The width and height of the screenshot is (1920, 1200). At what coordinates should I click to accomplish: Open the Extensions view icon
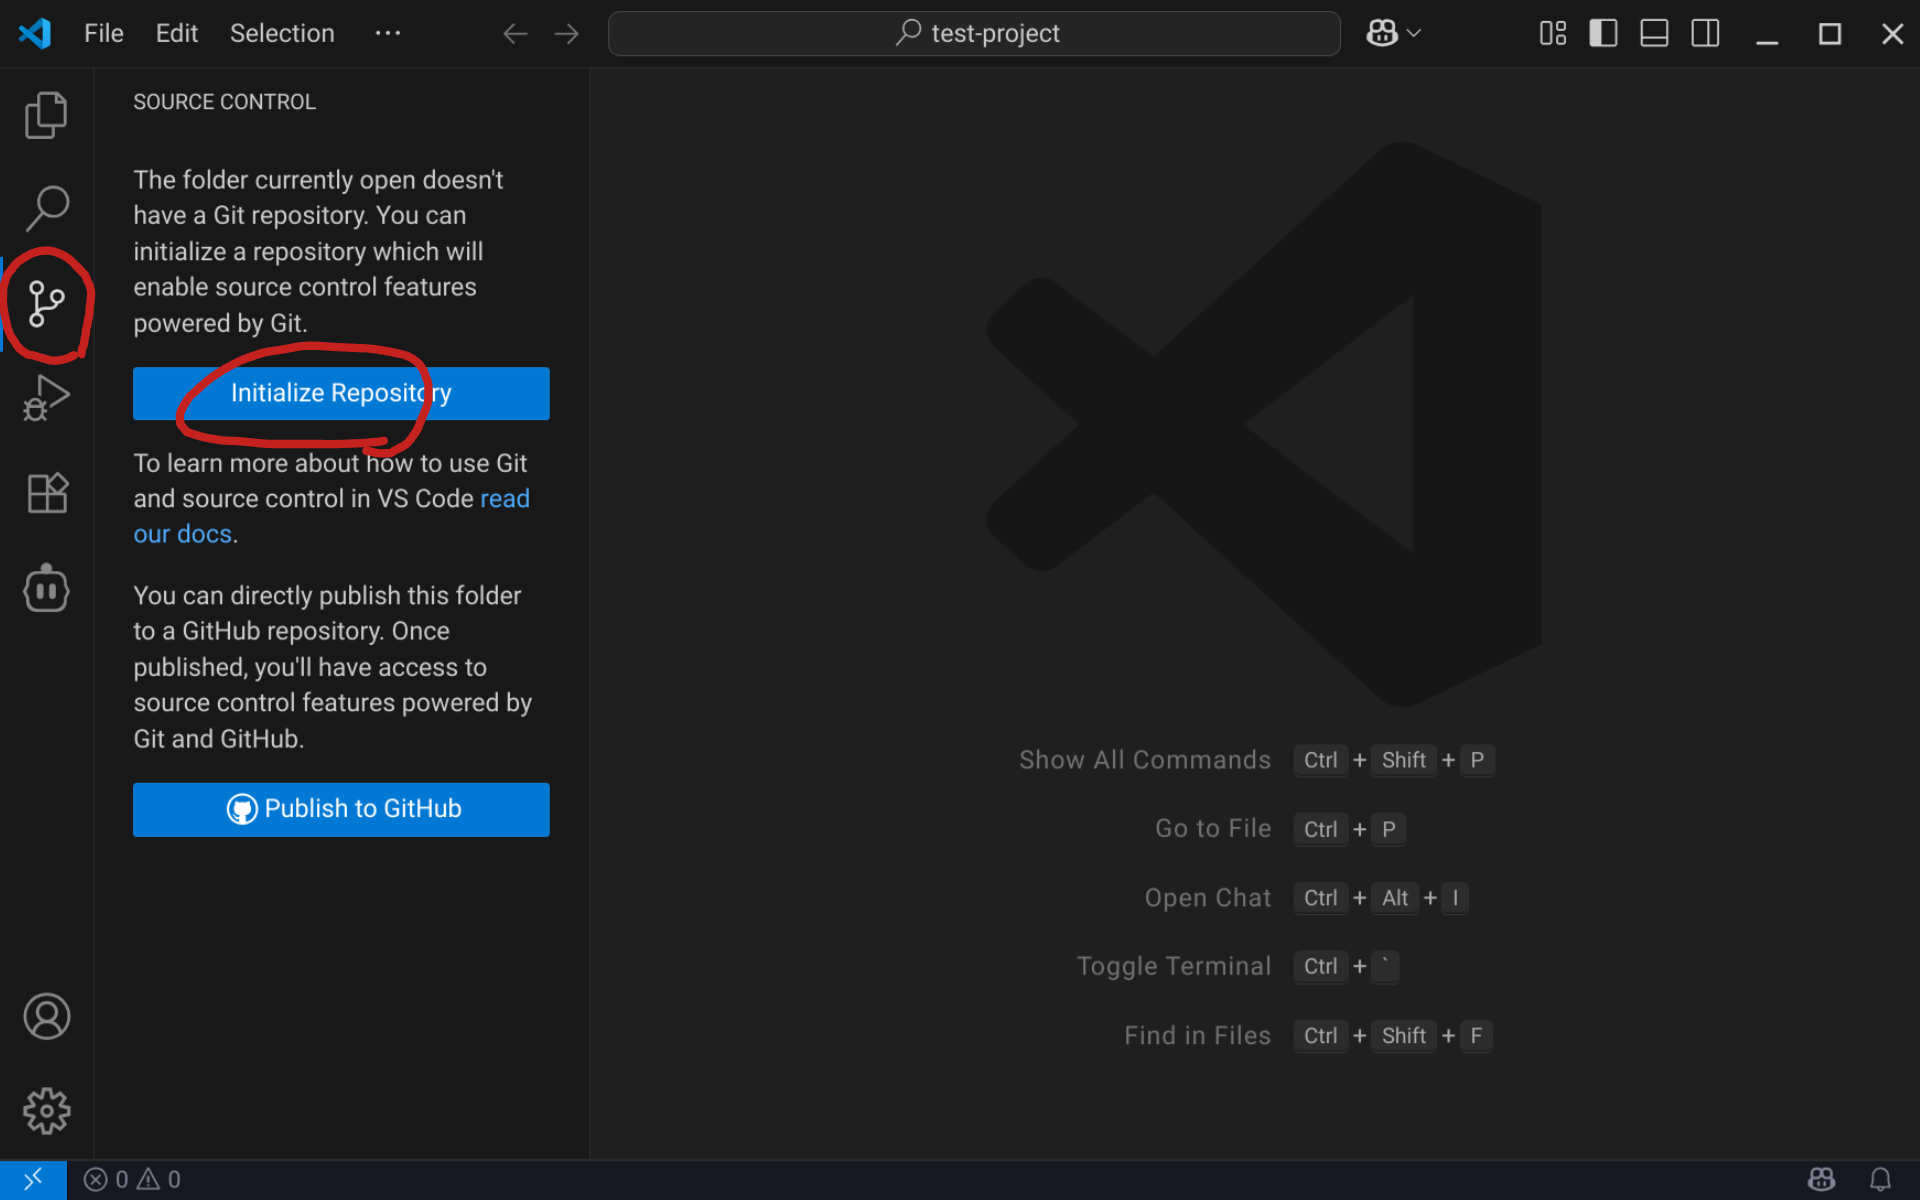pyautogui.click(x=46, y=493)
